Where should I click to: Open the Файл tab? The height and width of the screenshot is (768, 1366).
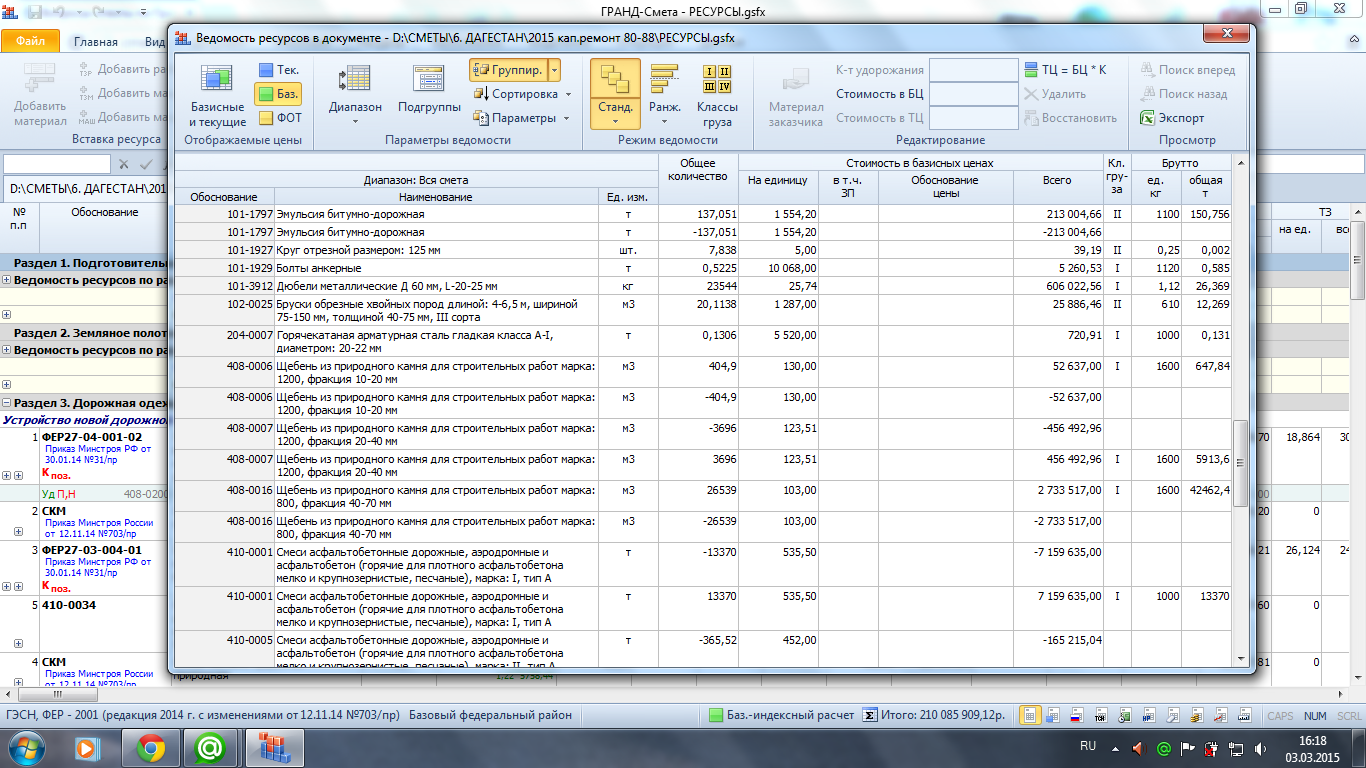coord(30,42)
